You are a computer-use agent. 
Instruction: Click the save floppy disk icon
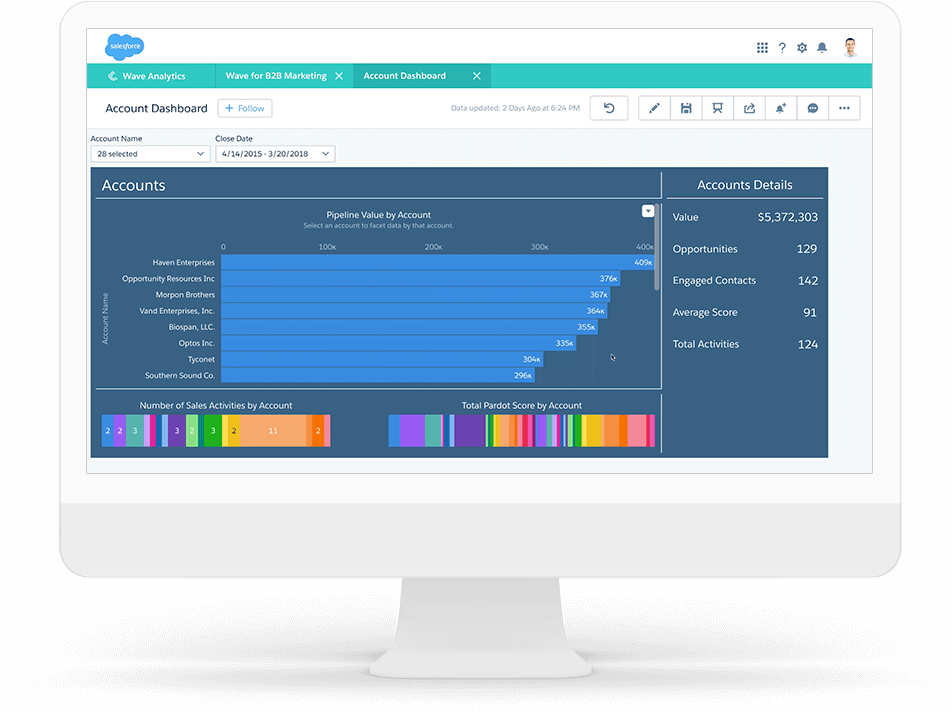click(x=686, y=108)
